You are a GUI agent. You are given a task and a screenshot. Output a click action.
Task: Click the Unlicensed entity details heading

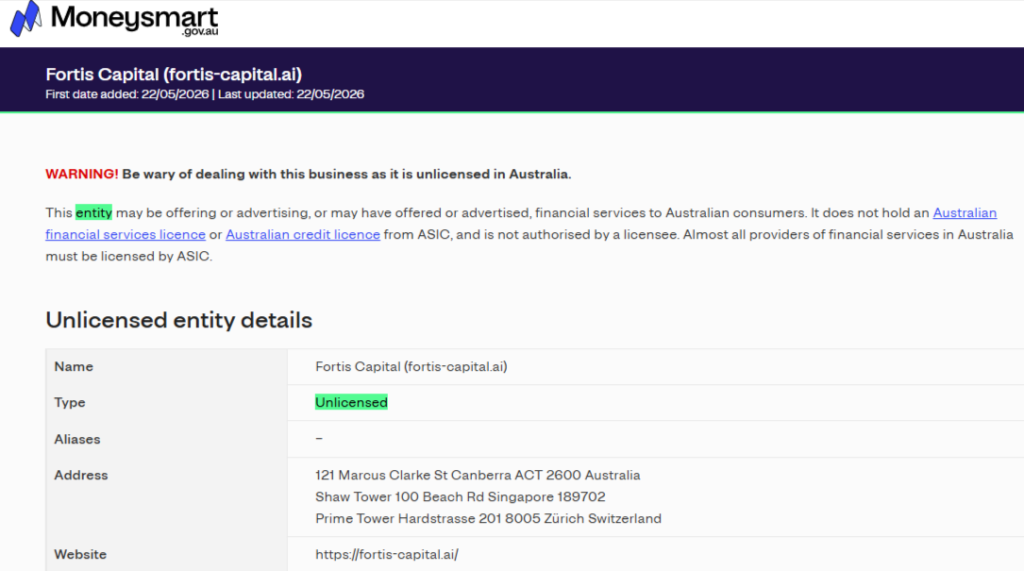[x=179, y=320]
